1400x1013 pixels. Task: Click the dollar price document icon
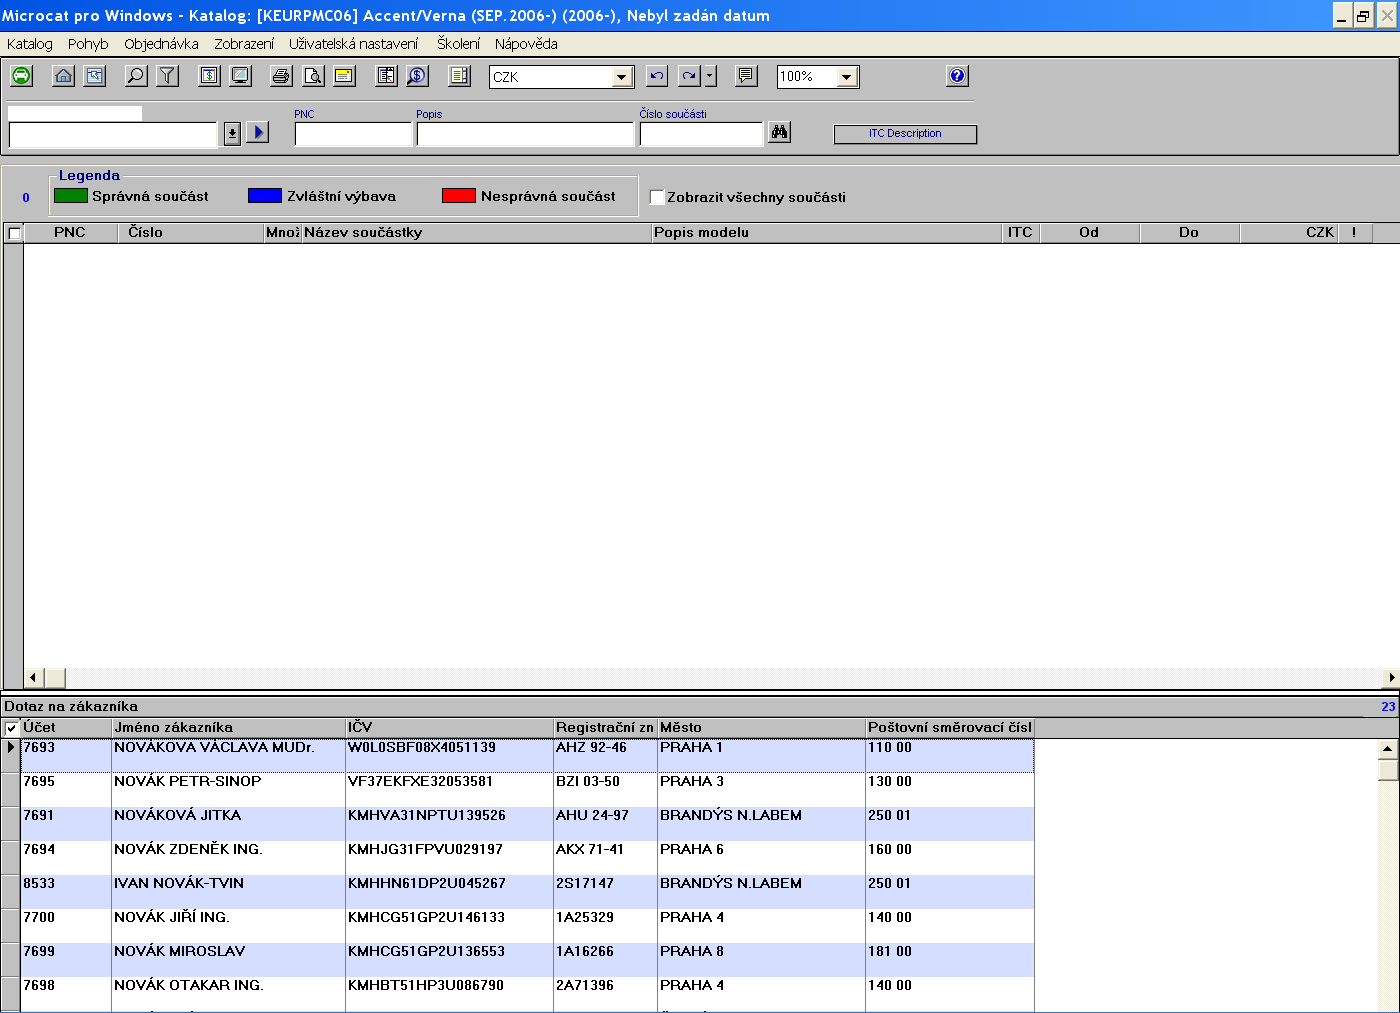click(x=209, y=76)
